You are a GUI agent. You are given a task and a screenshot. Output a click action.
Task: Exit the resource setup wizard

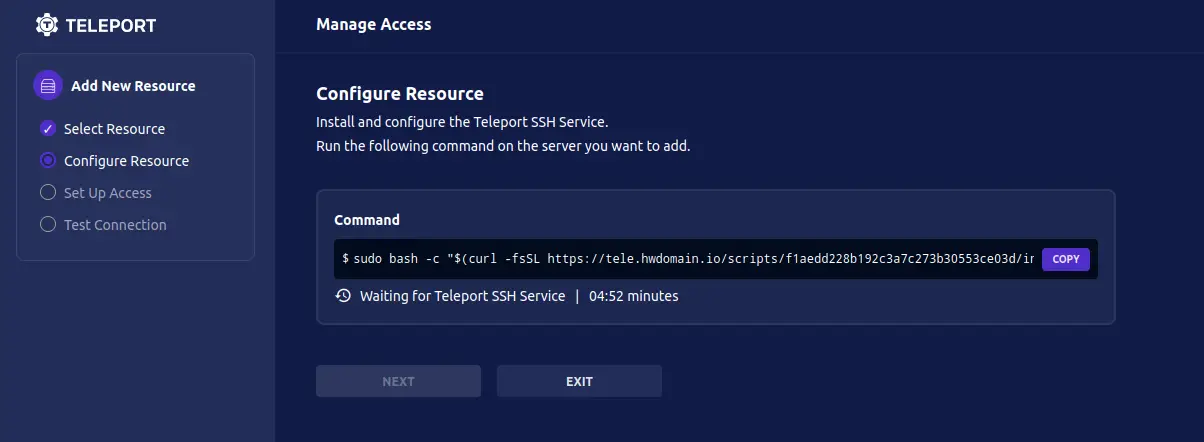coord(579,381)
